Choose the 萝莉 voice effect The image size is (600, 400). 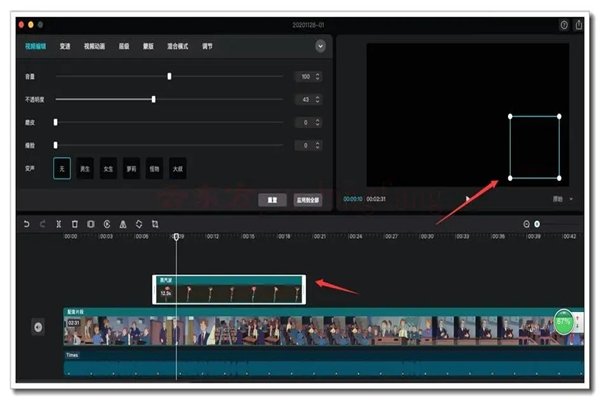(x=131, y=167)
